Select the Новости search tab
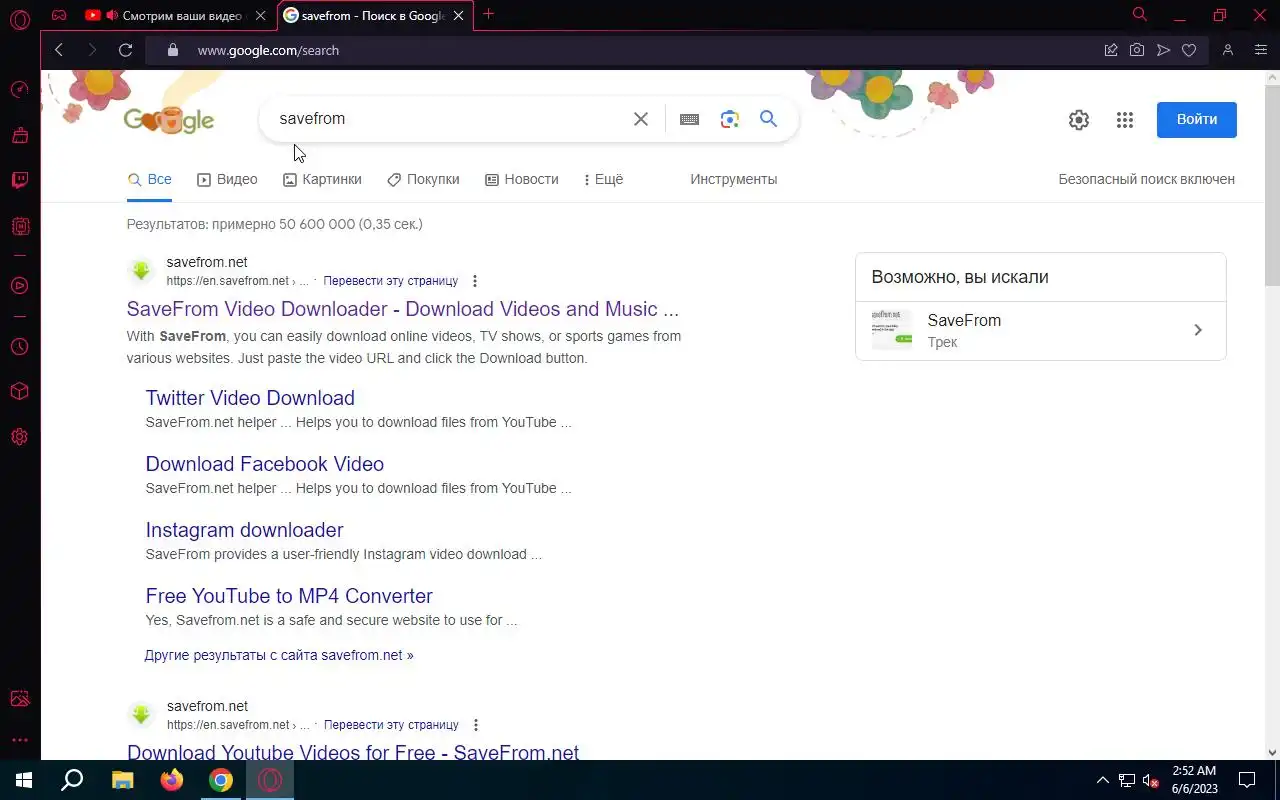The height and width of the screenshot is (800, 1280). pos(522,179)
